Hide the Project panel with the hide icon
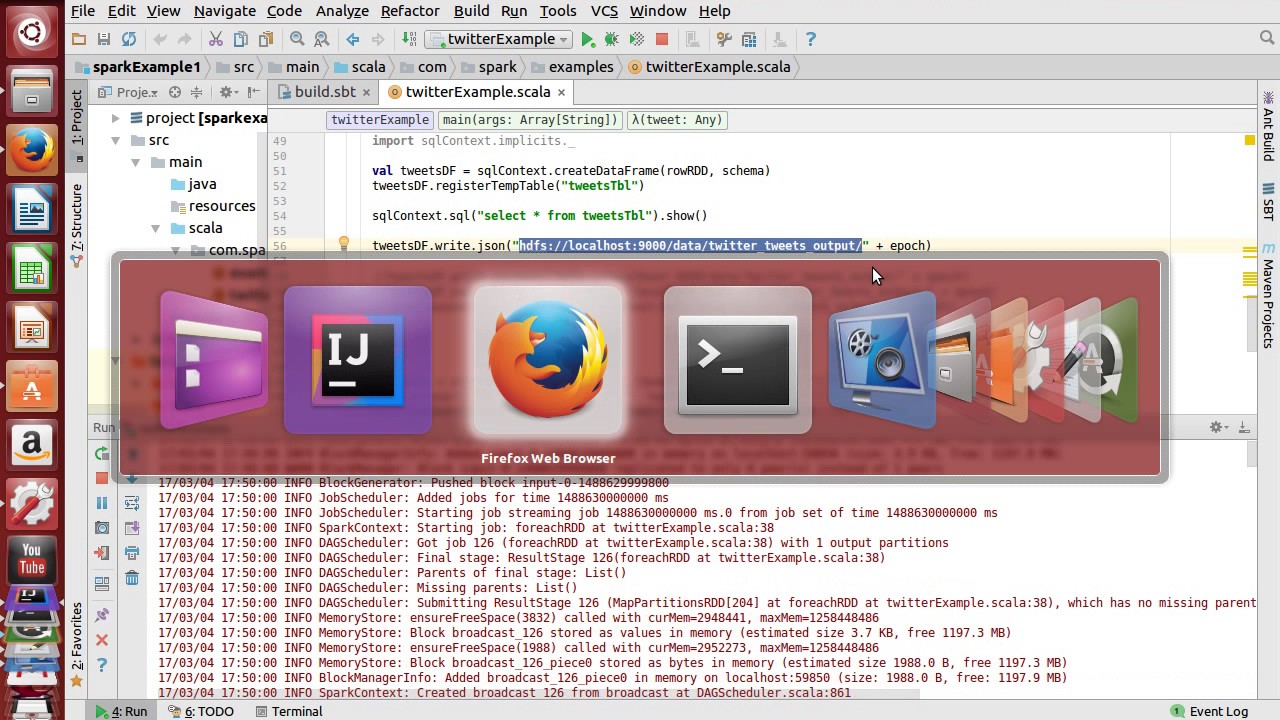This screenshot has height=720, width=1280. 254,92
